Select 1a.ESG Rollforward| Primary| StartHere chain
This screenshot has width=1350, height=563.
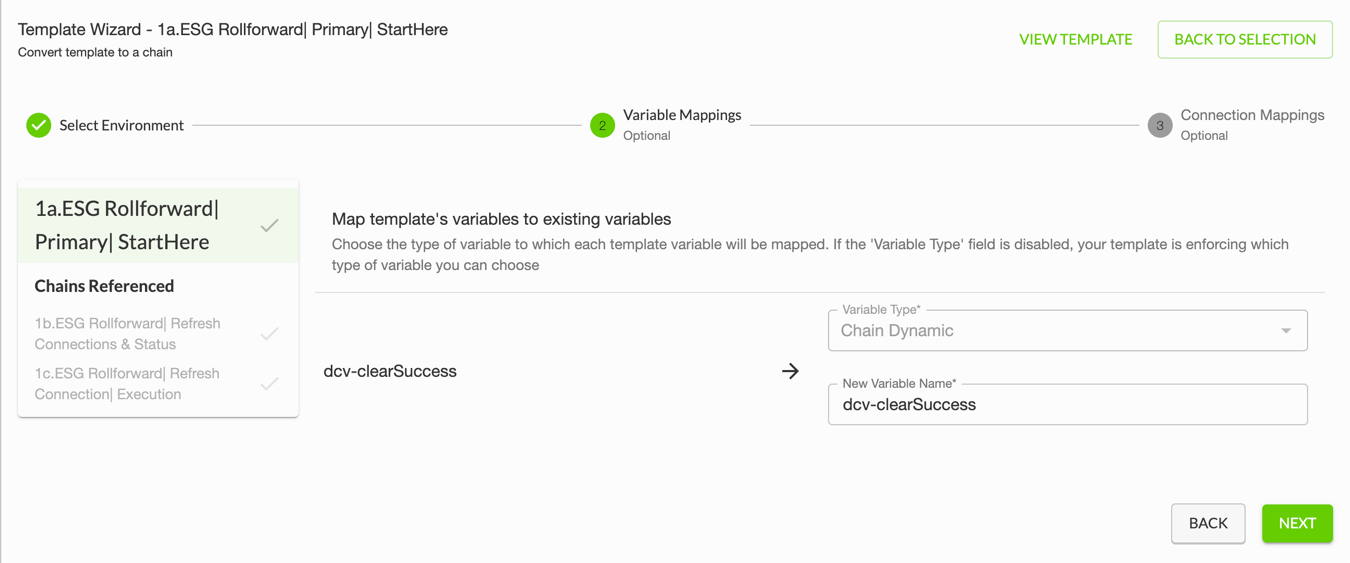130,225
